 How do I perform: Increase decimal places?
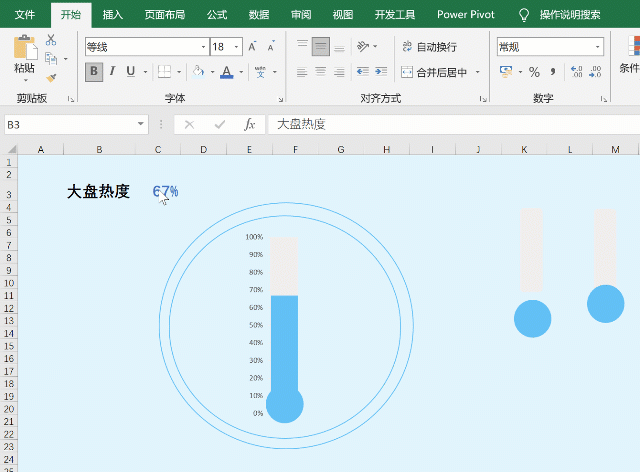click(577, 72)
